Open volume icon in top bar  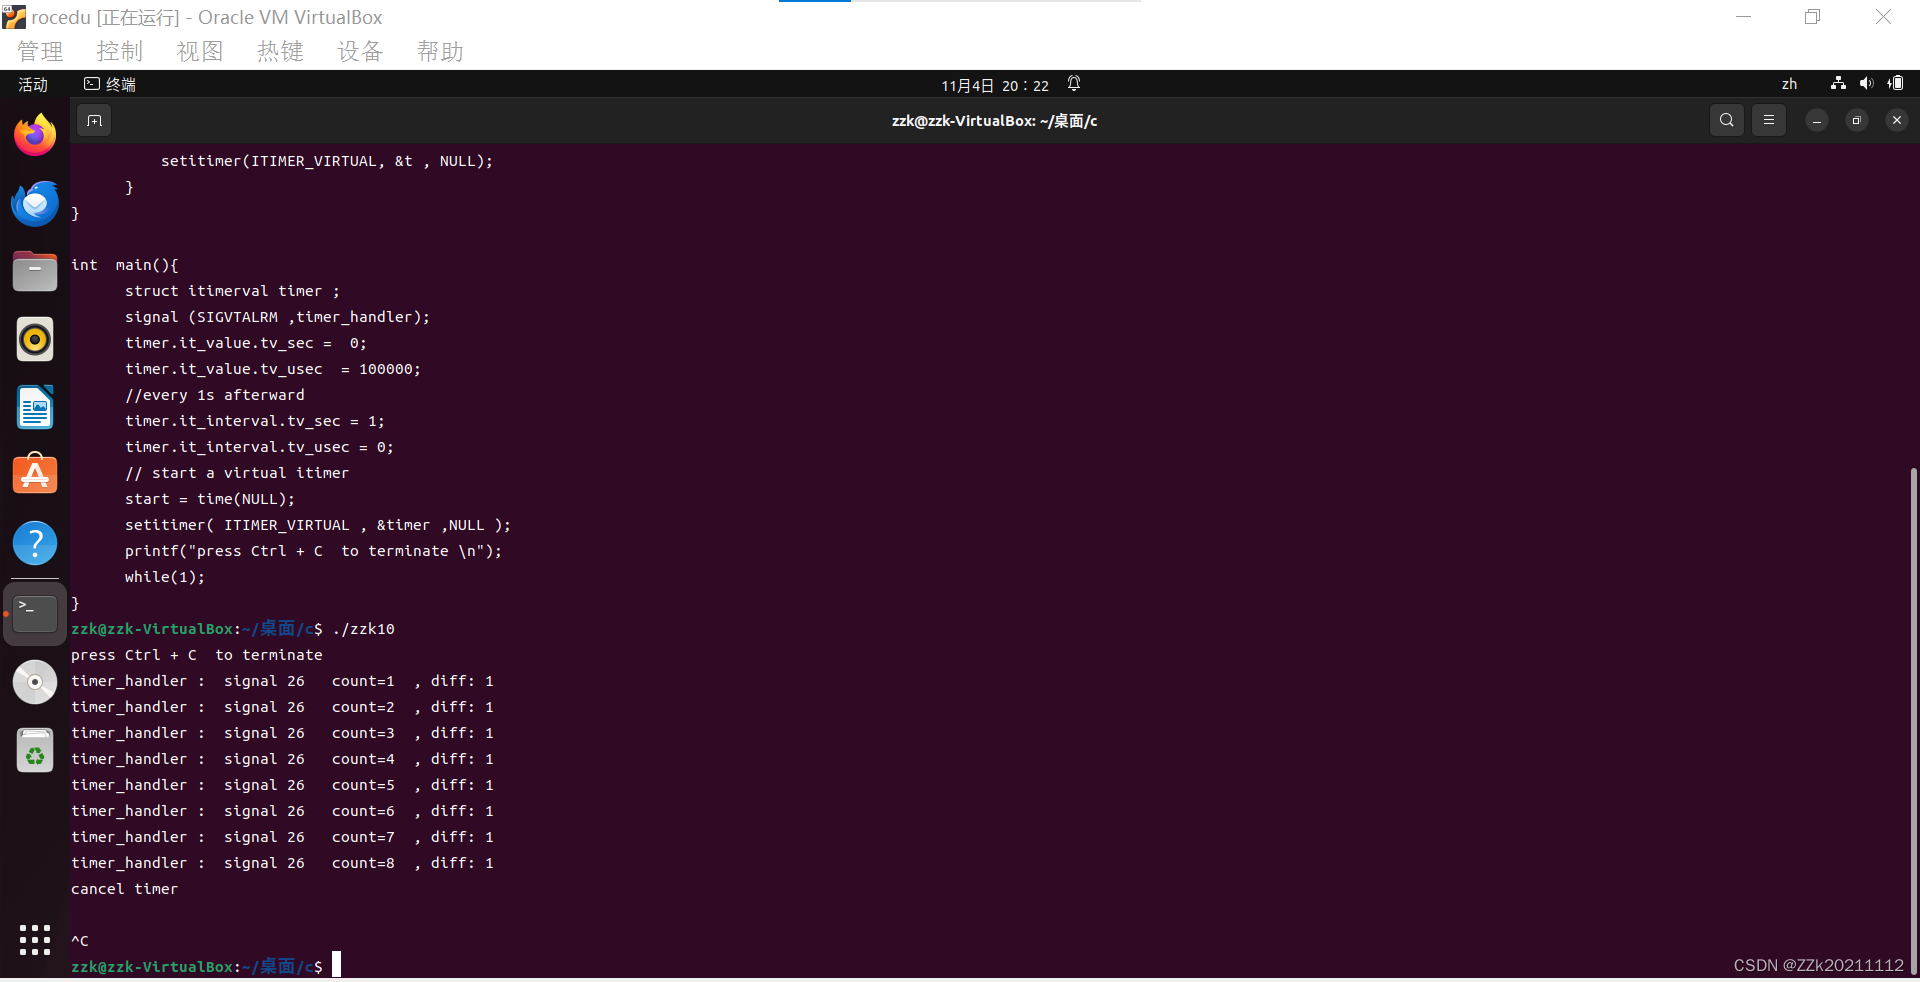pos(1866,84)
